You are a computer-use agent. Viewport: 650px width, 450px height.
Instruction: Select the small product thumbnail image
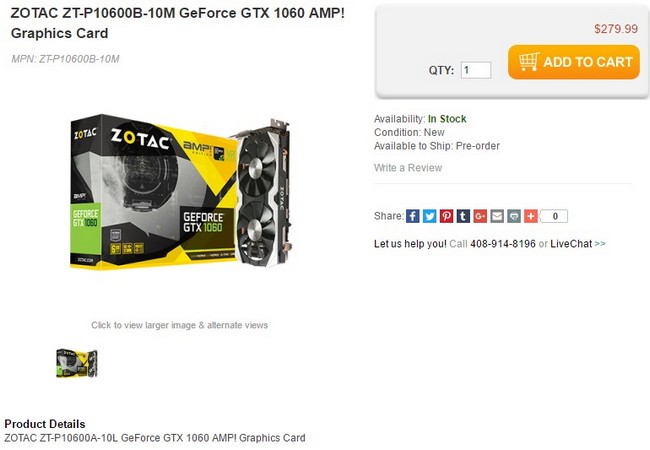77,363
